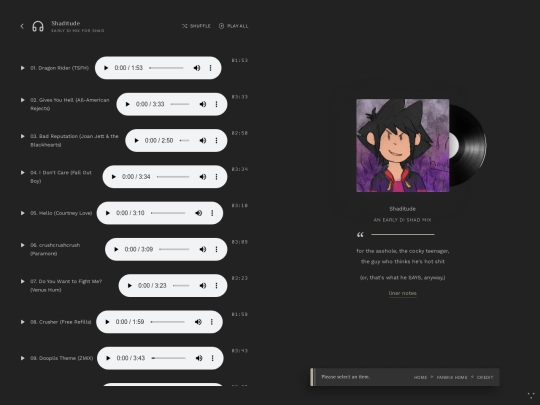Viewport: 540px width, 405px height.
Task: Play track 01 Dragon Rider from list arrow
Action: (22, 68)
